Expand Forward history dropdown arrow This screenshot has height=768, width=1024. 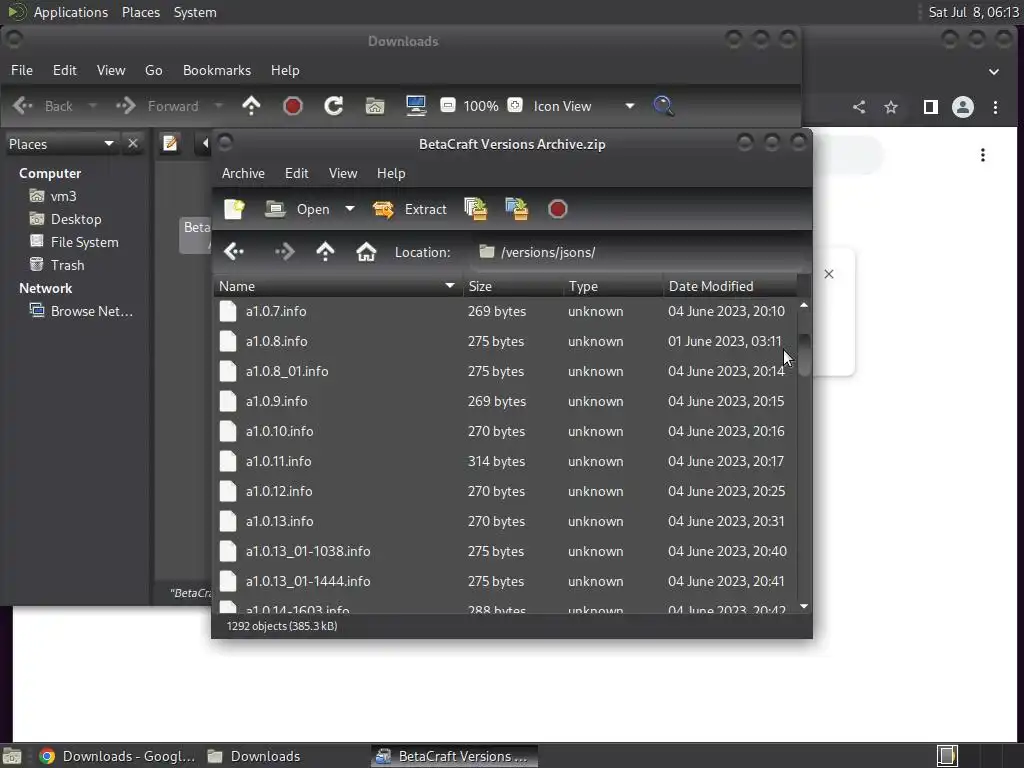click(219, 106)
